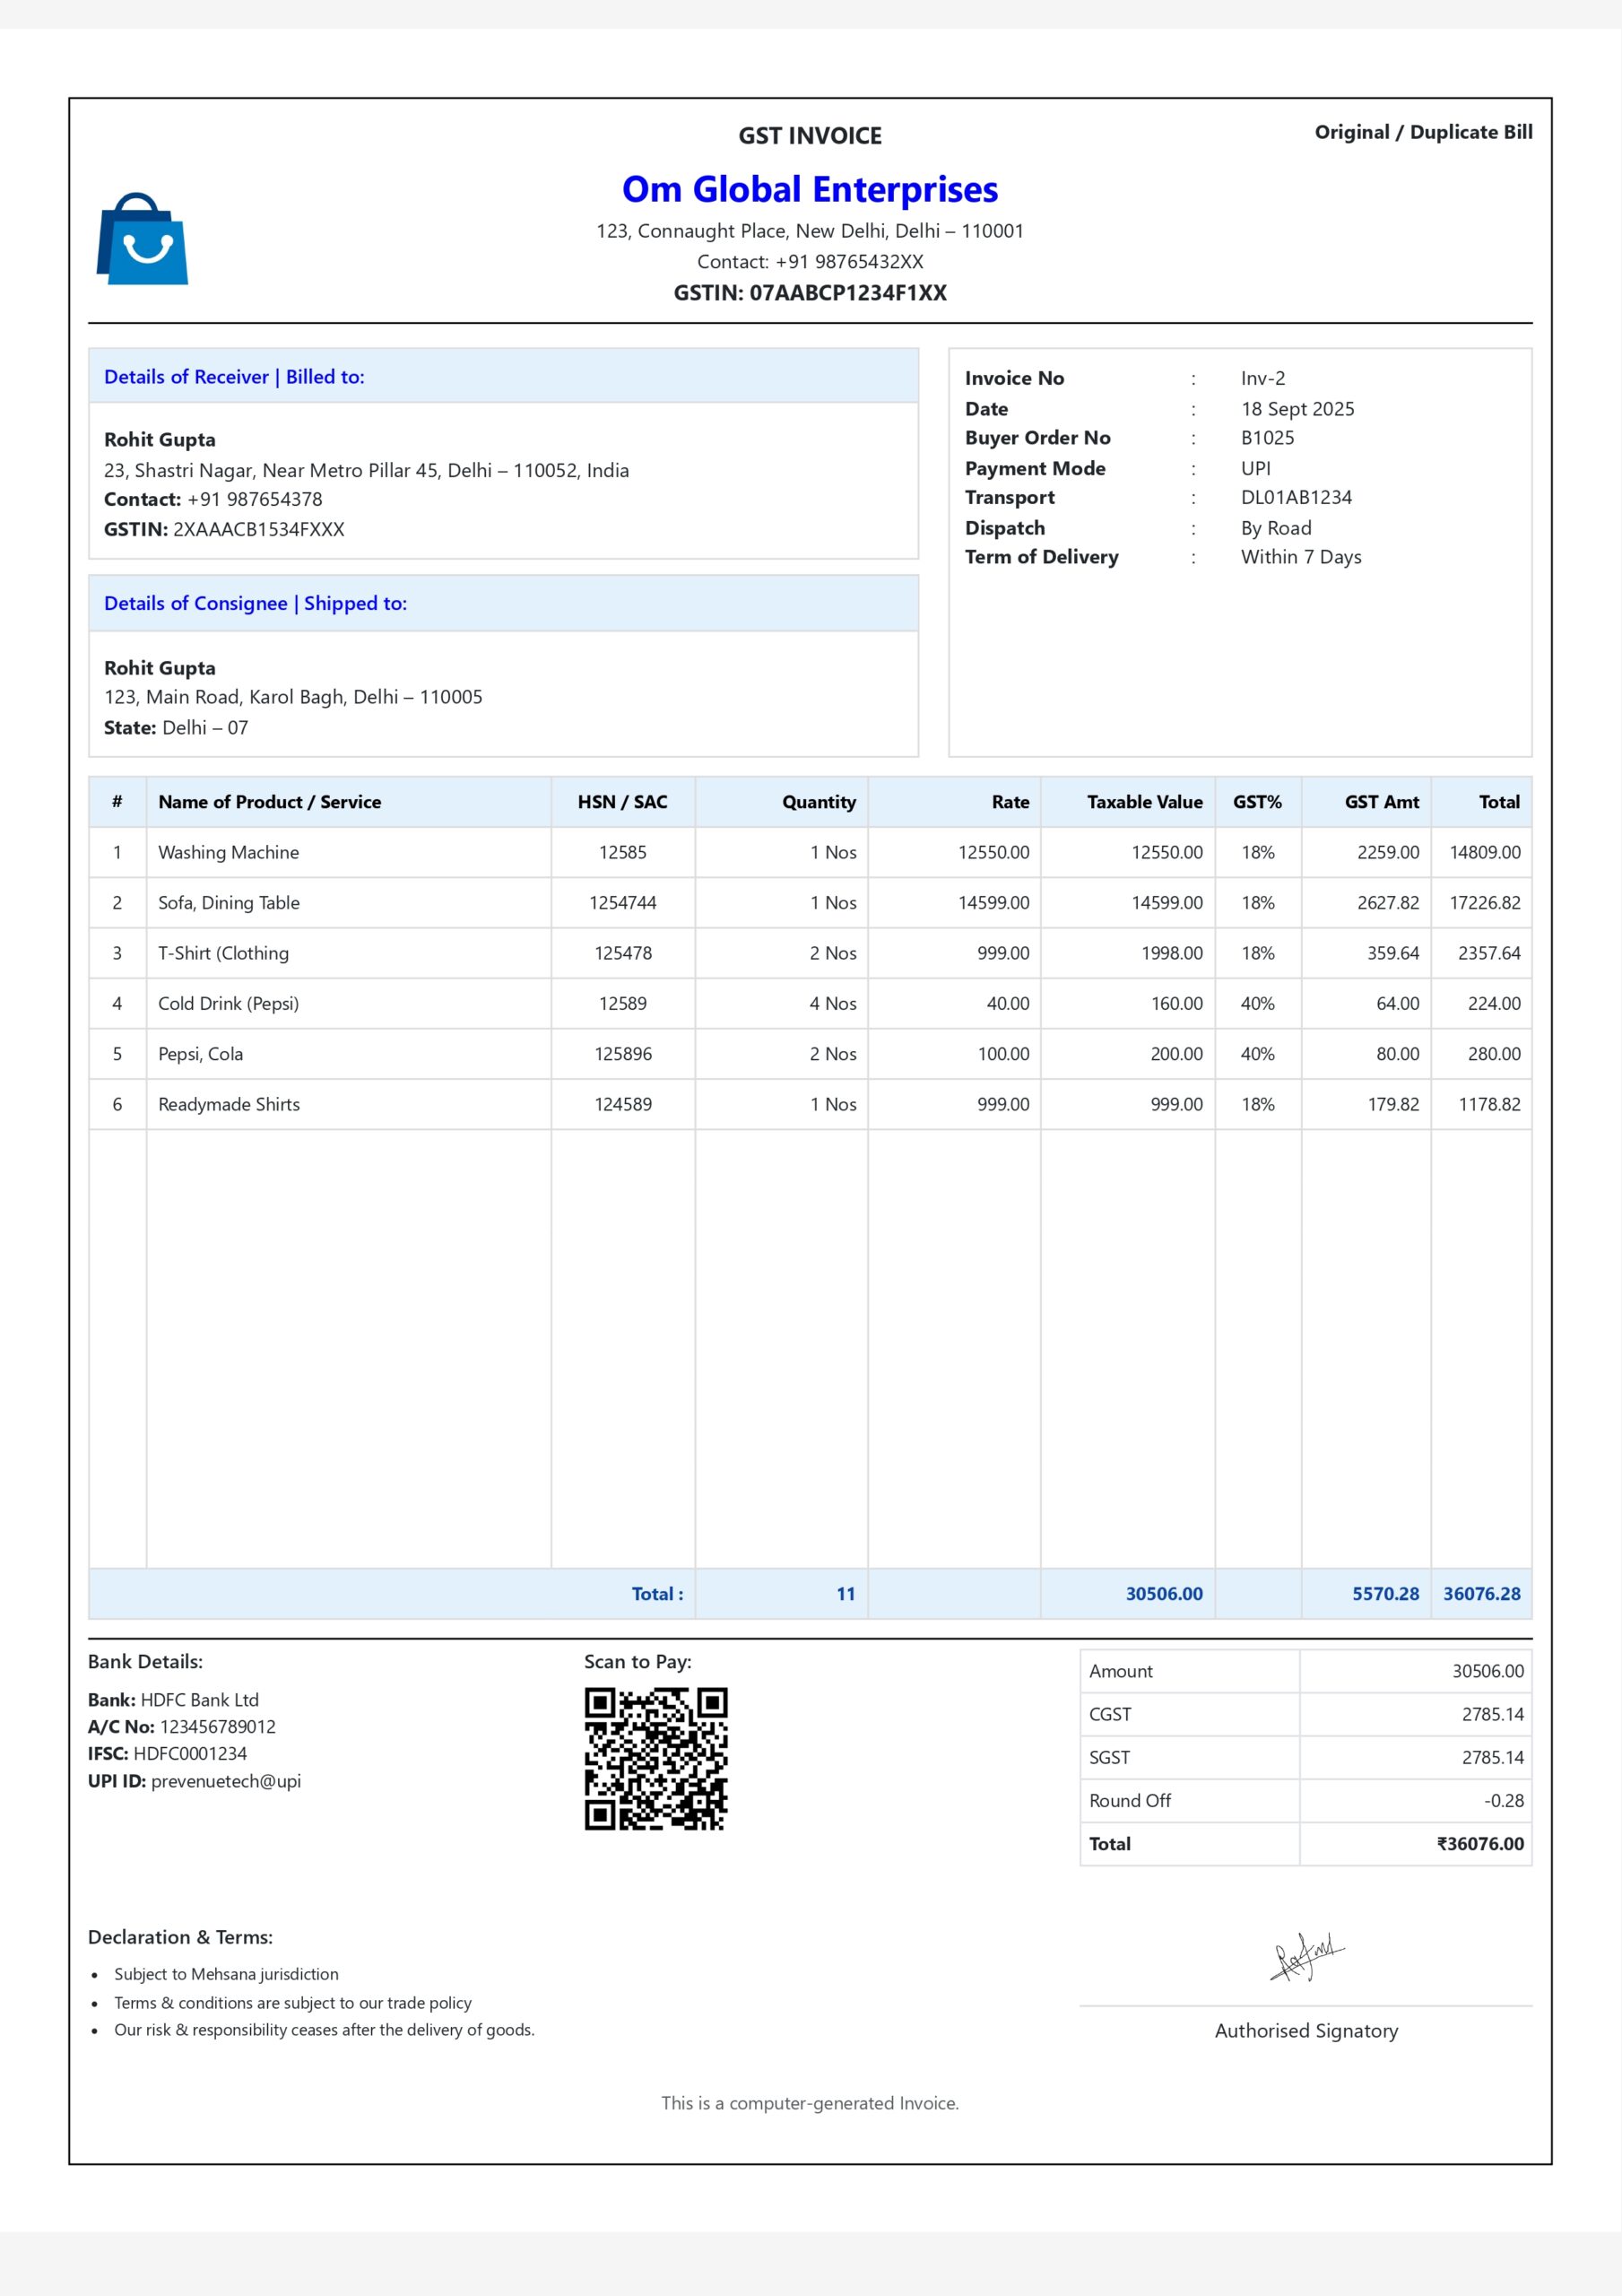Viewport: 1622px width, 2296px height.
Task: Click the Bank Details heading
Action: [144, 1661]
